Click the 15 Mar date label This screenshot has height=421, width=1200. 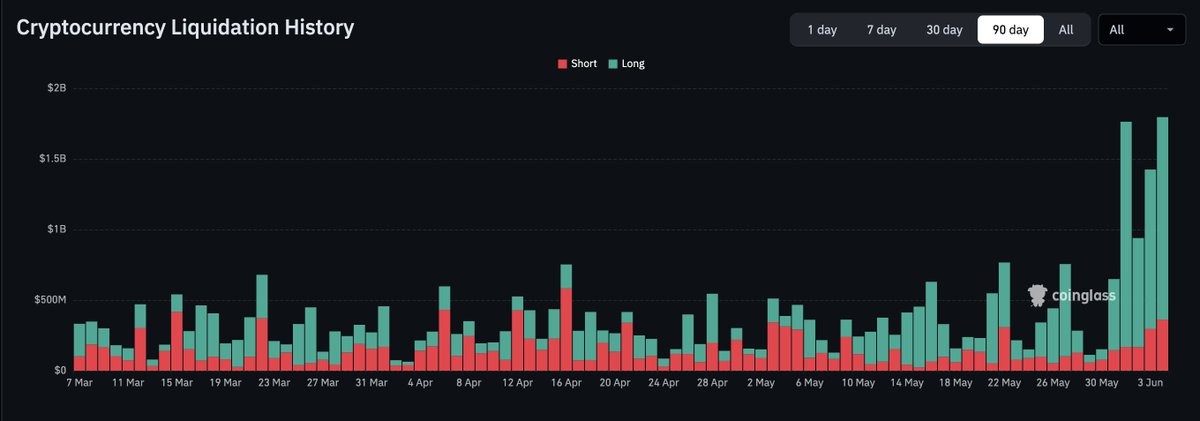point(178,383)
